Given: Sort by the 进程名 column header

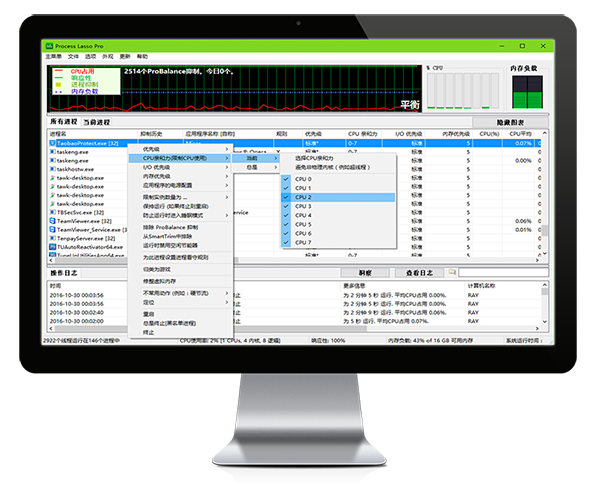Looking at the screenshot, I should tap(58, 134).
